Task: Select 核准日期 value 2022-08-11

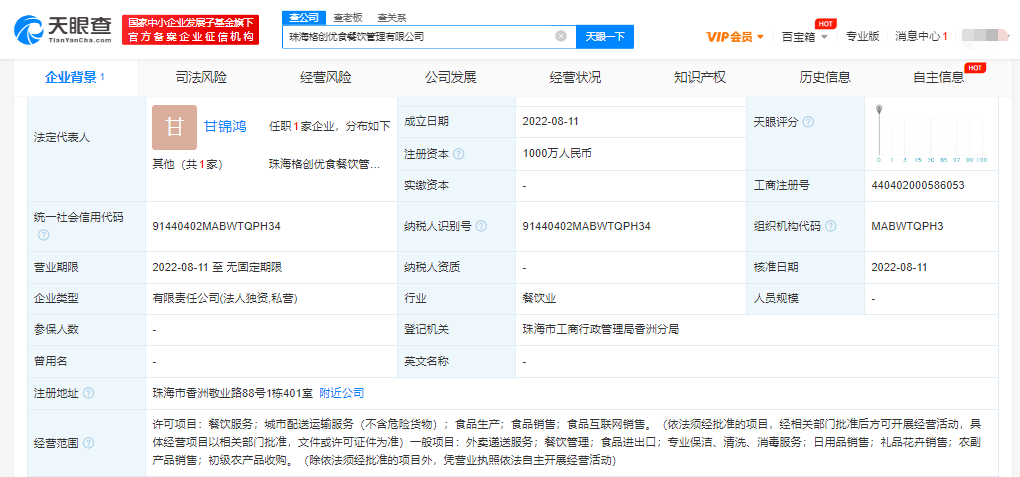Action: click(899, 267)
